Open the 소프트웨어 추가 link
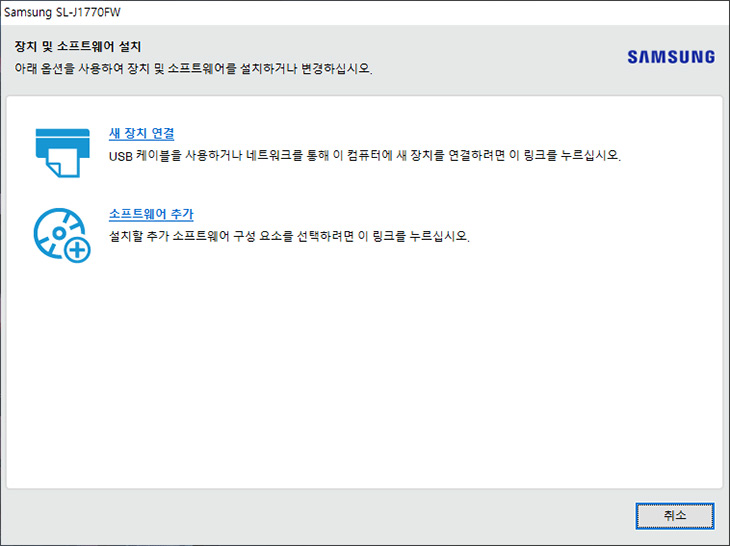 [151, 214]
